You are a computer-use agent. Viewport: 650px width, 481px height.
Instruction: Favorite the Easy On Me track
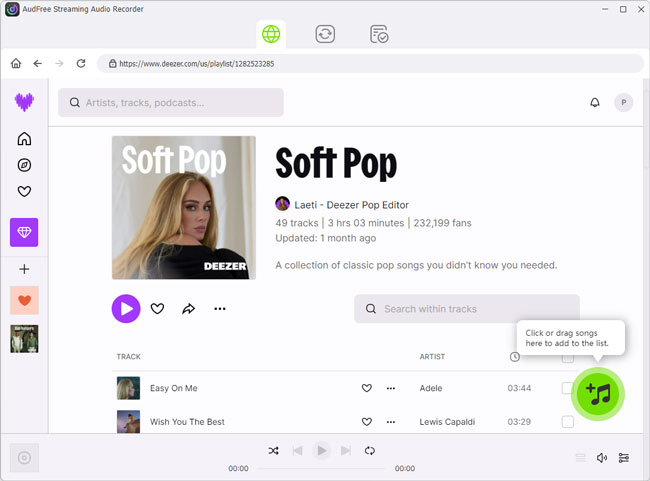366,388
